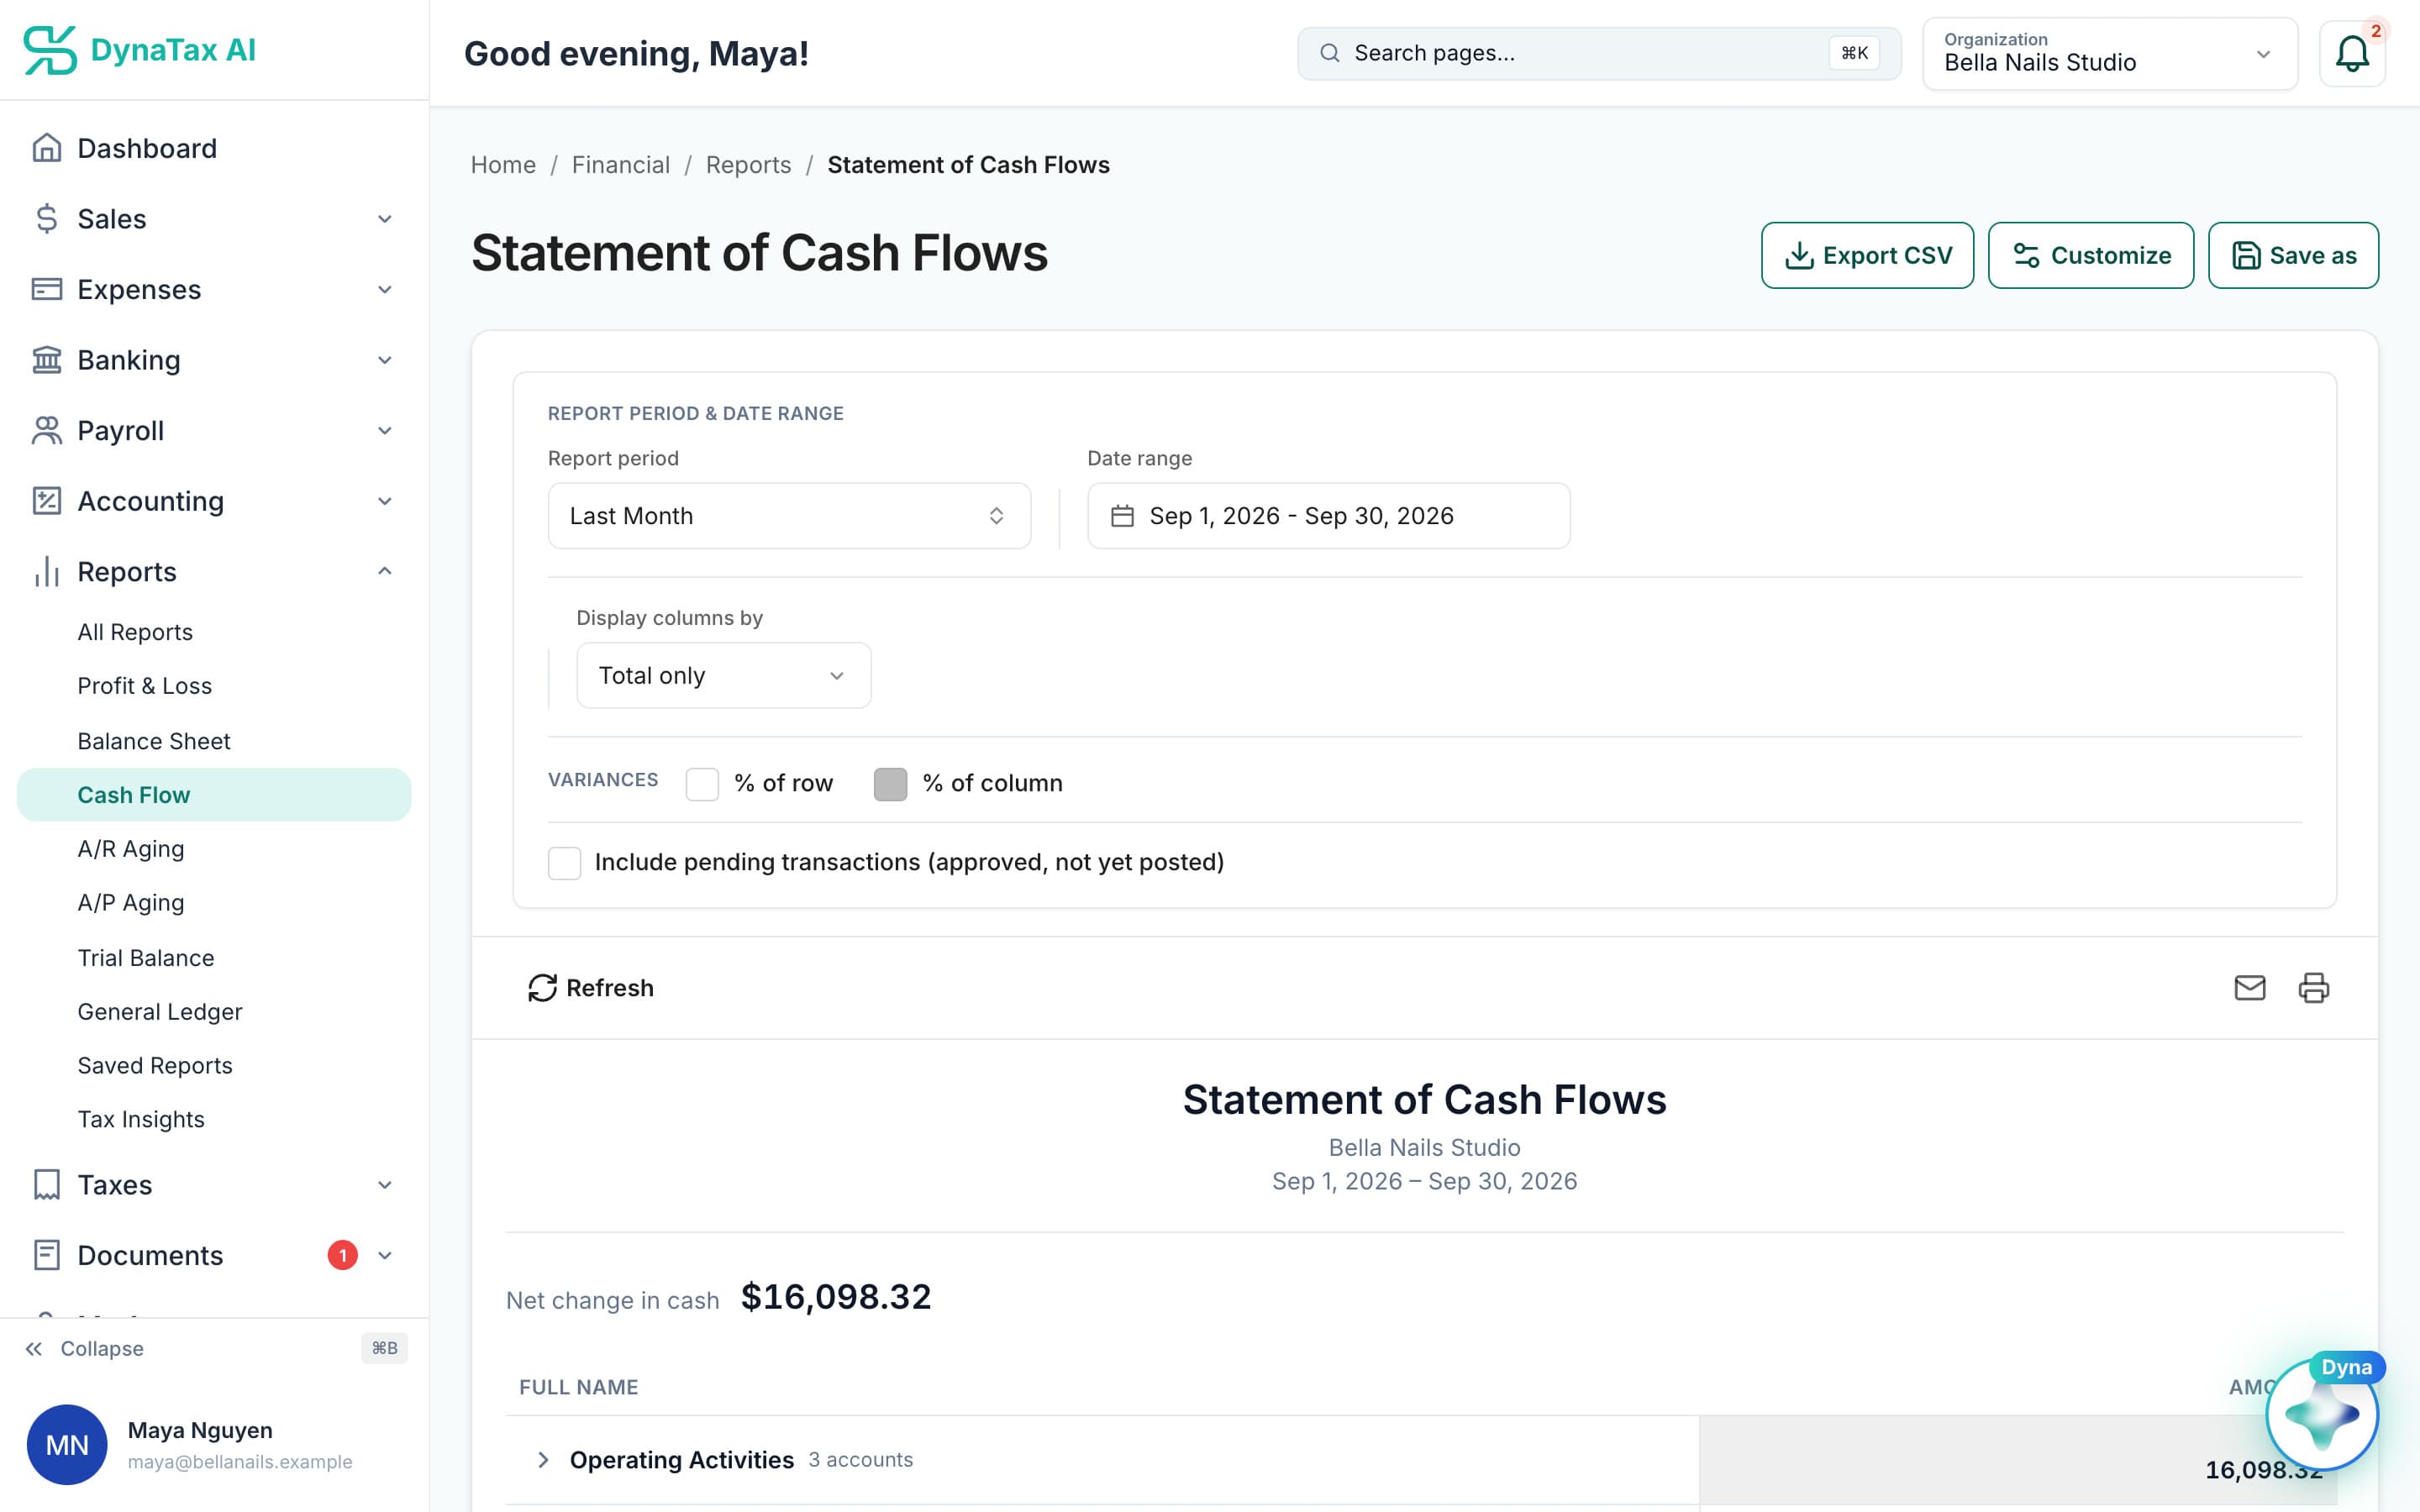The image size is (2420, 1512).
Task: Click the Accounting percent icon
Action: [x=47, y=501]
